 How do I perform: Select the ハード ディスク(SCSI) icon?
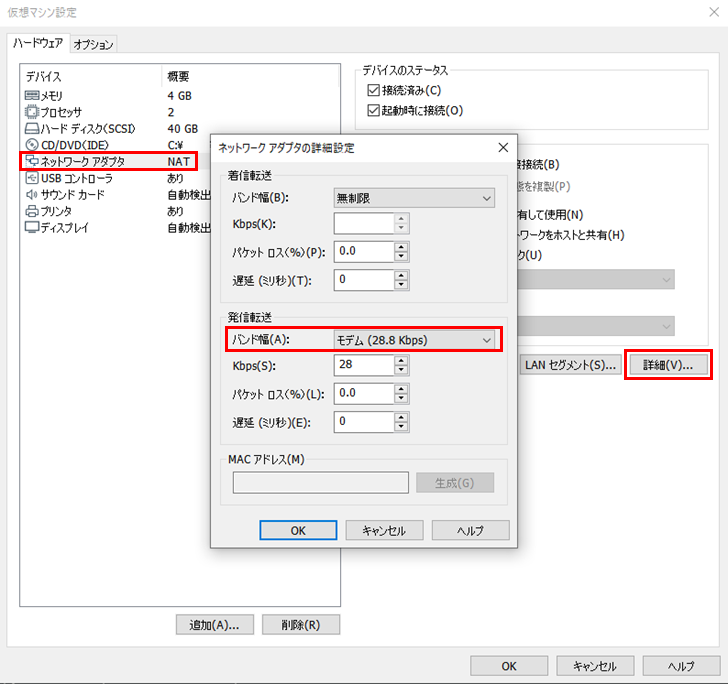[x=32, y=129]
